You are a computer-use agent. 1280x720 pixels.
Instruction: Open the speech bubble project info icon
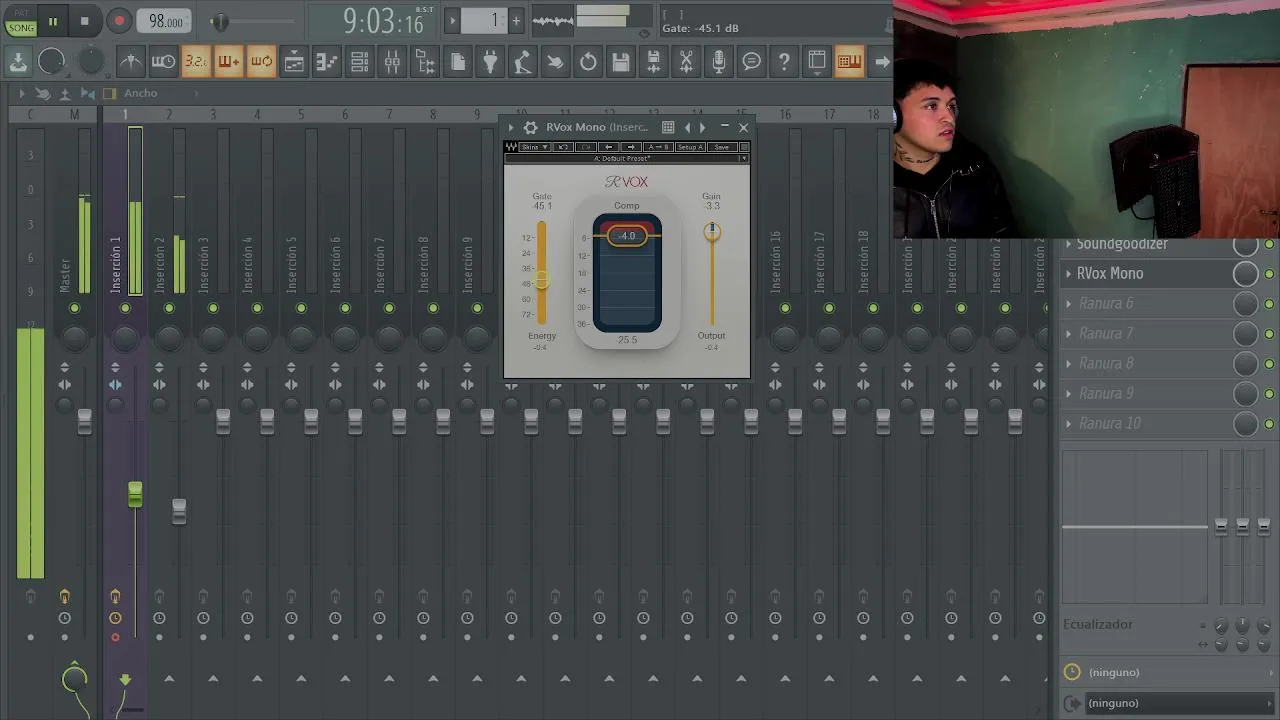pos(751,62)
